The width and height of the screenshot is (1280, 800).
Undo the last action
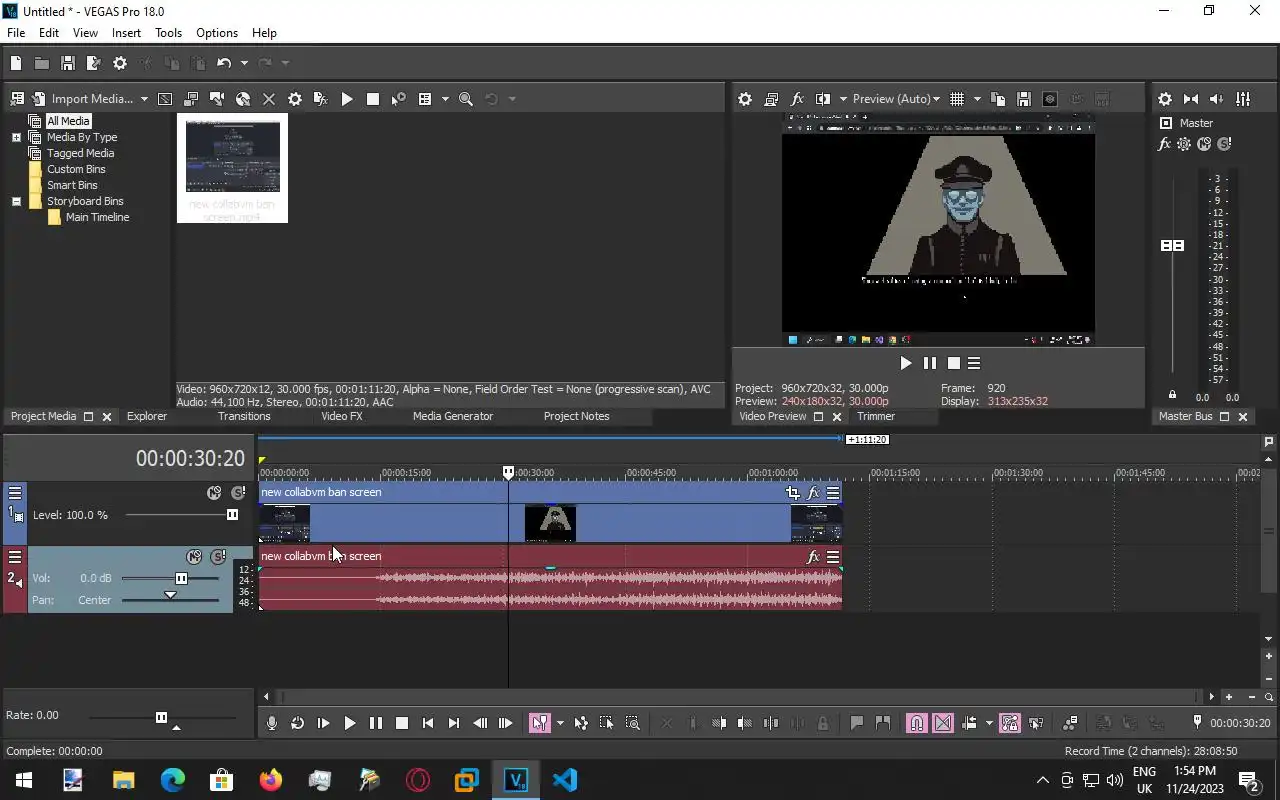pos(224,63)
